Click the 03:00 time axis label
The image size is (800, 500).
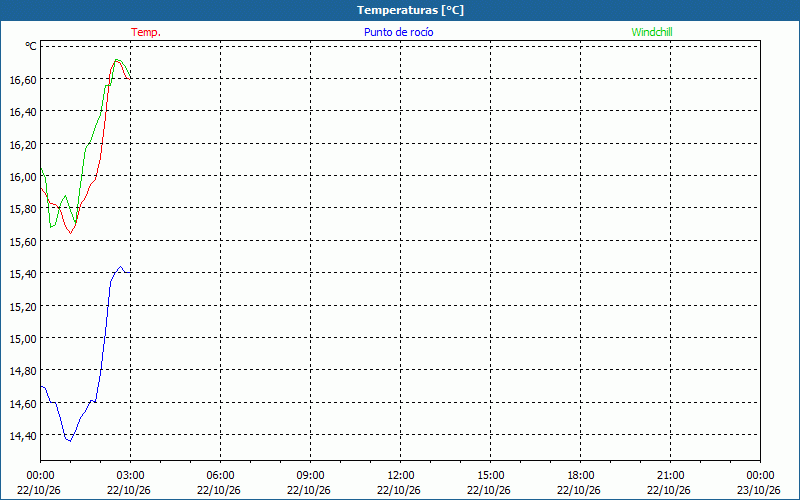[131, 476]
